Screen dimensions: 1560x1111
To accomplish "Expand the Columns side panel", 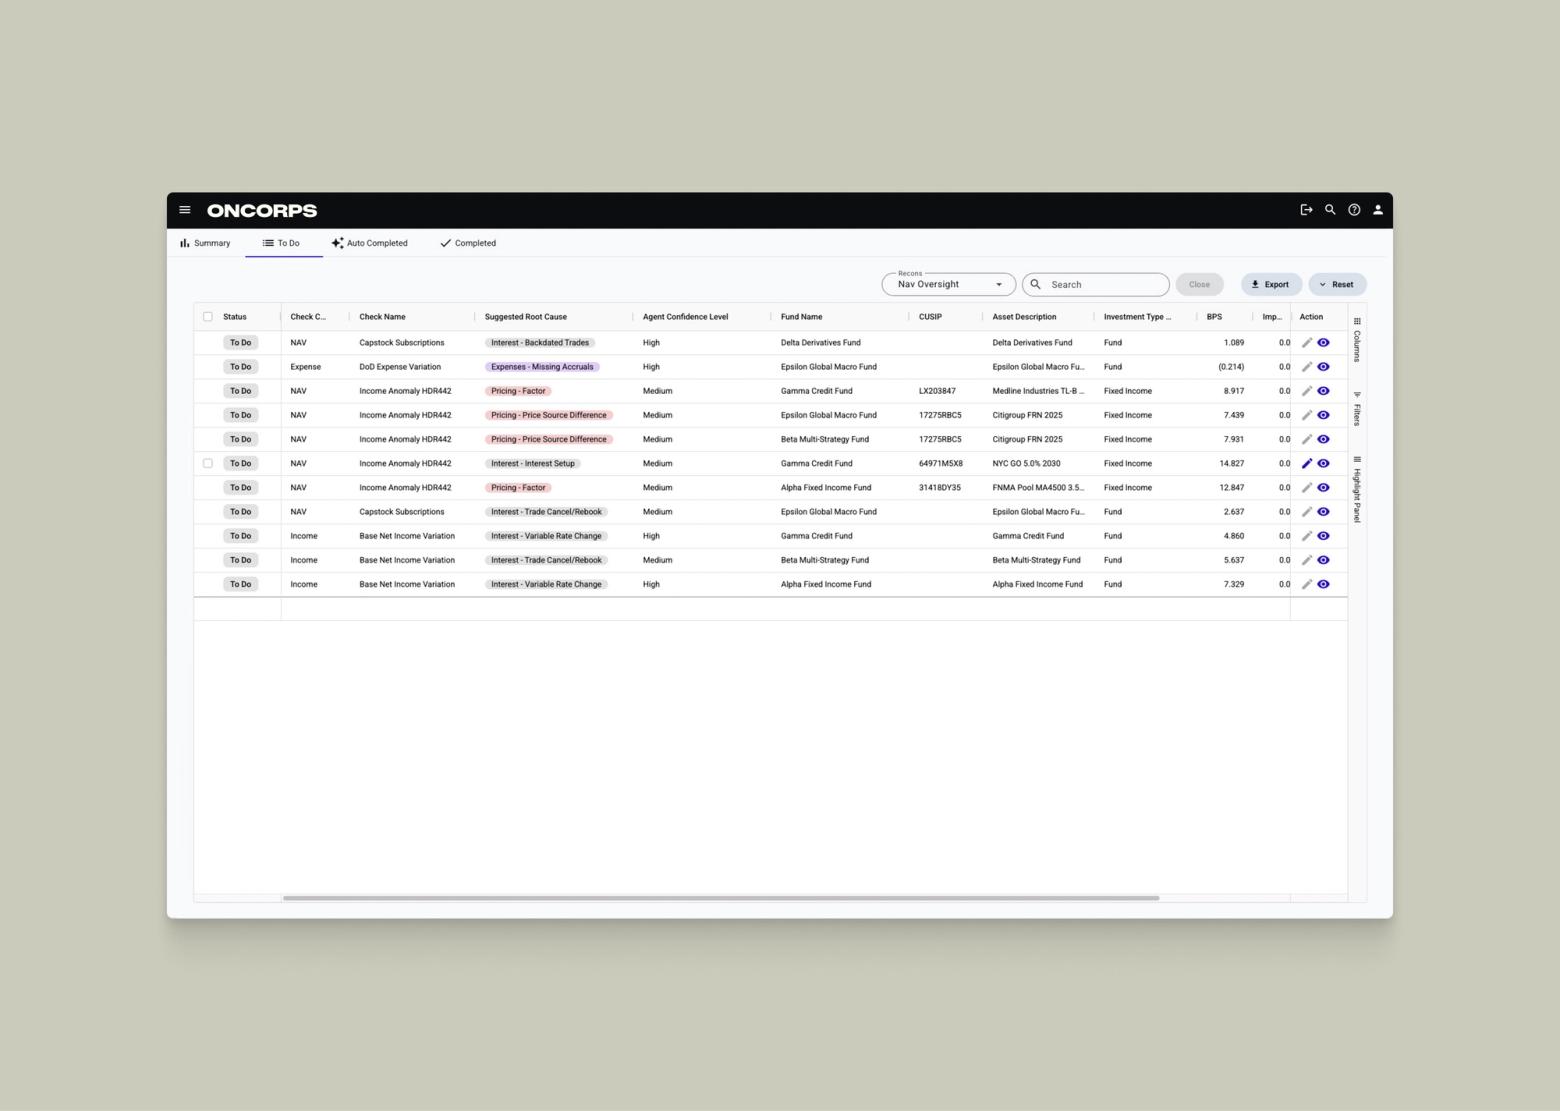I will [1357, 340].
